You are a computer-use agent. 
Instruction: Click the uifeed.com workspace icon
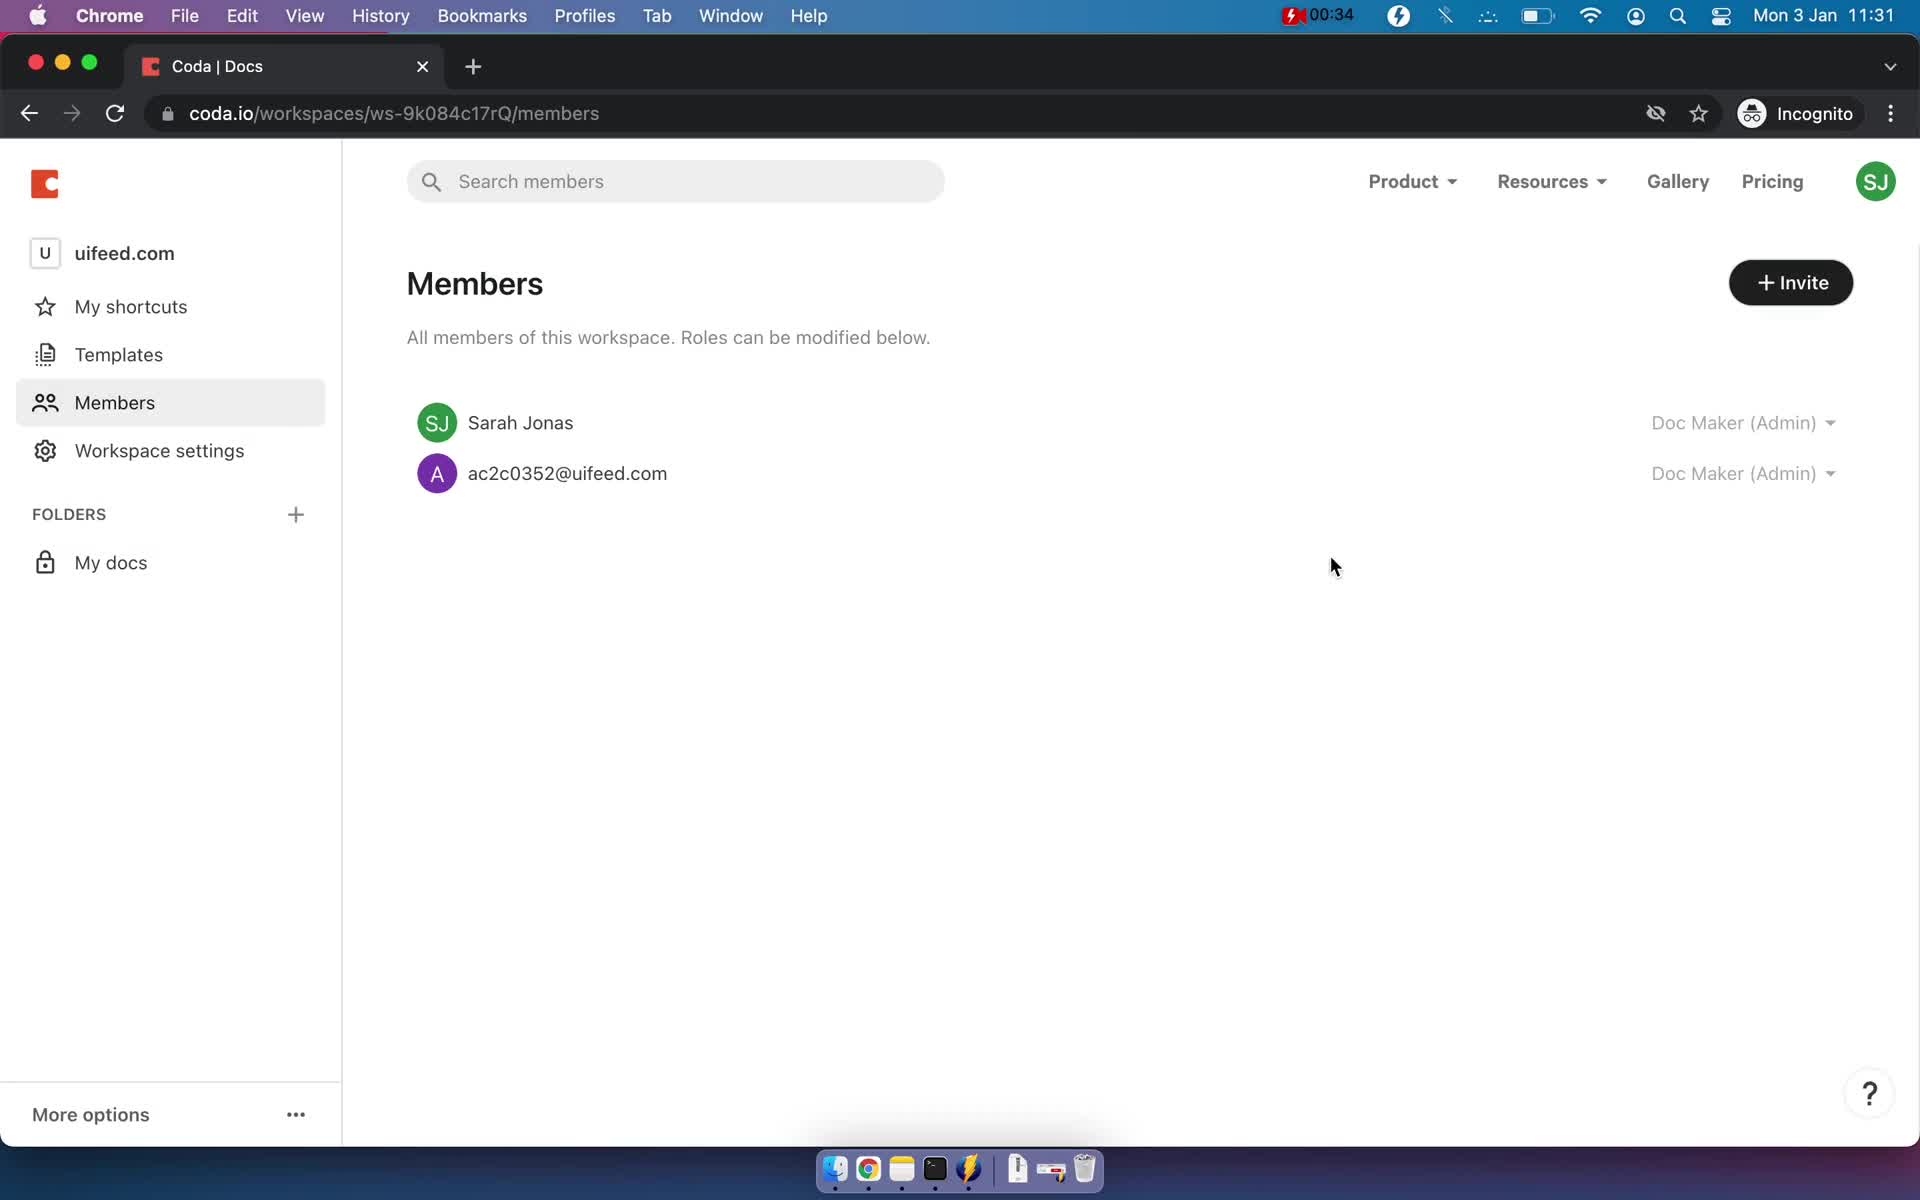[x=46, y=253]
